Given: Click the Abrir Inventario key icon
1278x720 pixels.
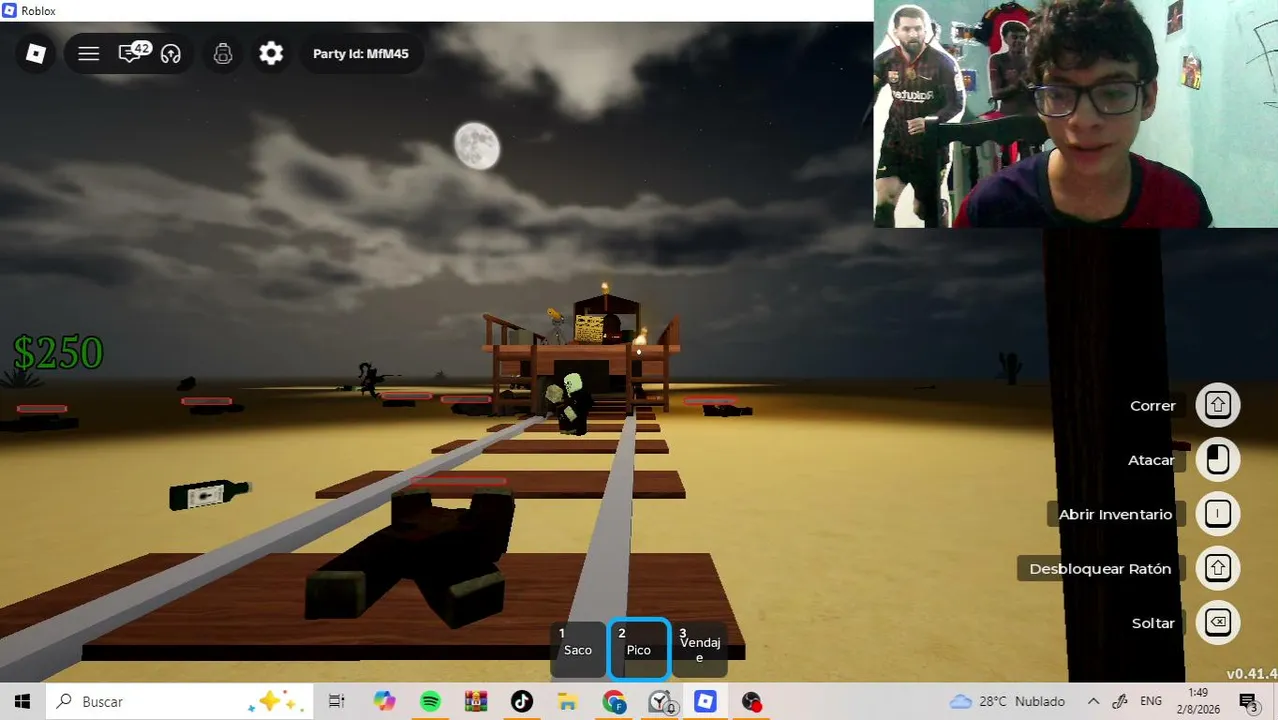Looking at the screenshot, I should 1217,514.
